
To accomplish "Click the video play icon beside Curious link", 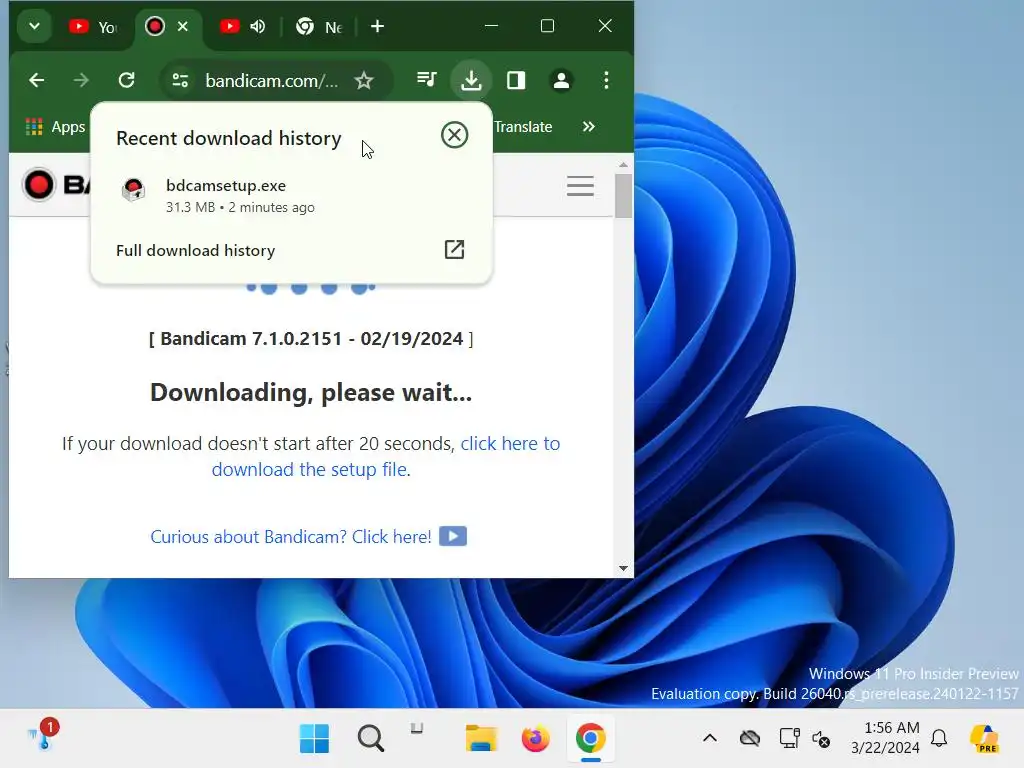I will pos(453,536).
